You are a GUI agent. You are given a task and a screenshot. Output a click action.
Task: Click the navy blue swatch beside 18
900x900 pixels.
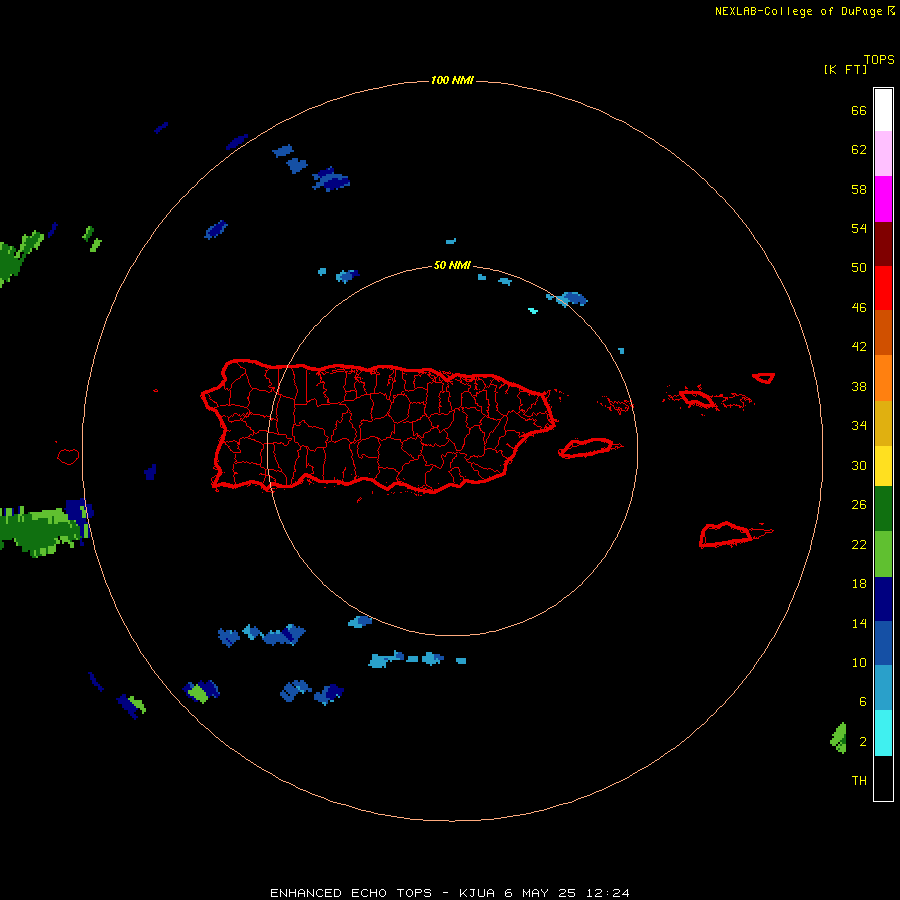(x=883, y=599)
